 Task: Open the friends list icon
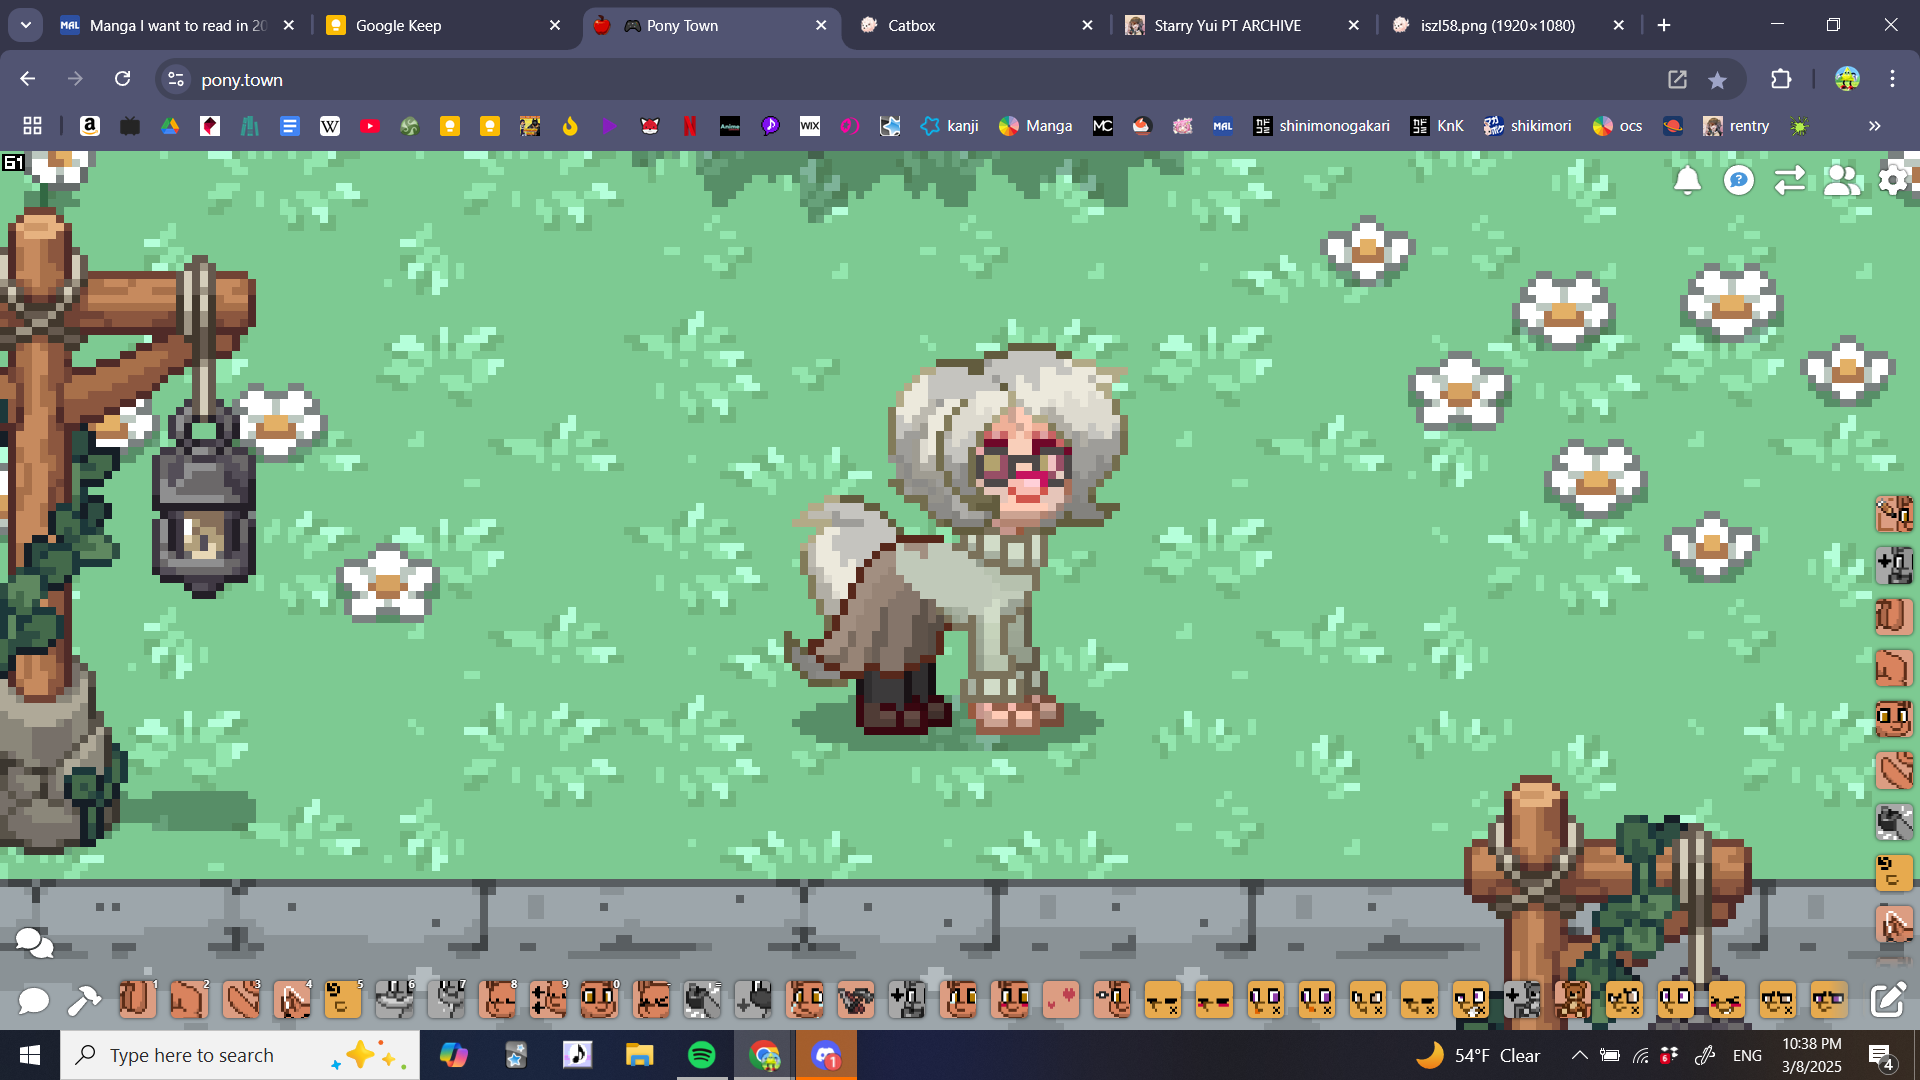1842,180
